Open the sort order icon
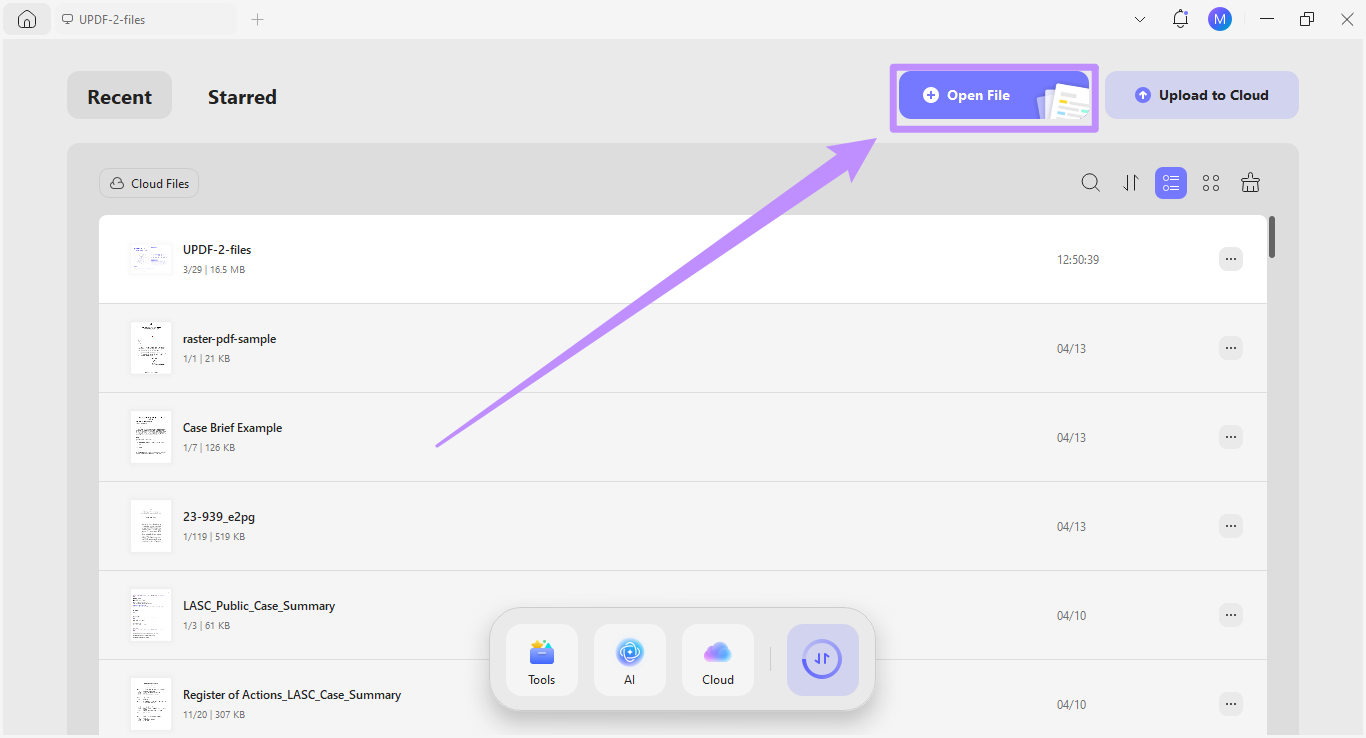The height and width of the screenshot is (738, 1366). (x=1131, y=183)
